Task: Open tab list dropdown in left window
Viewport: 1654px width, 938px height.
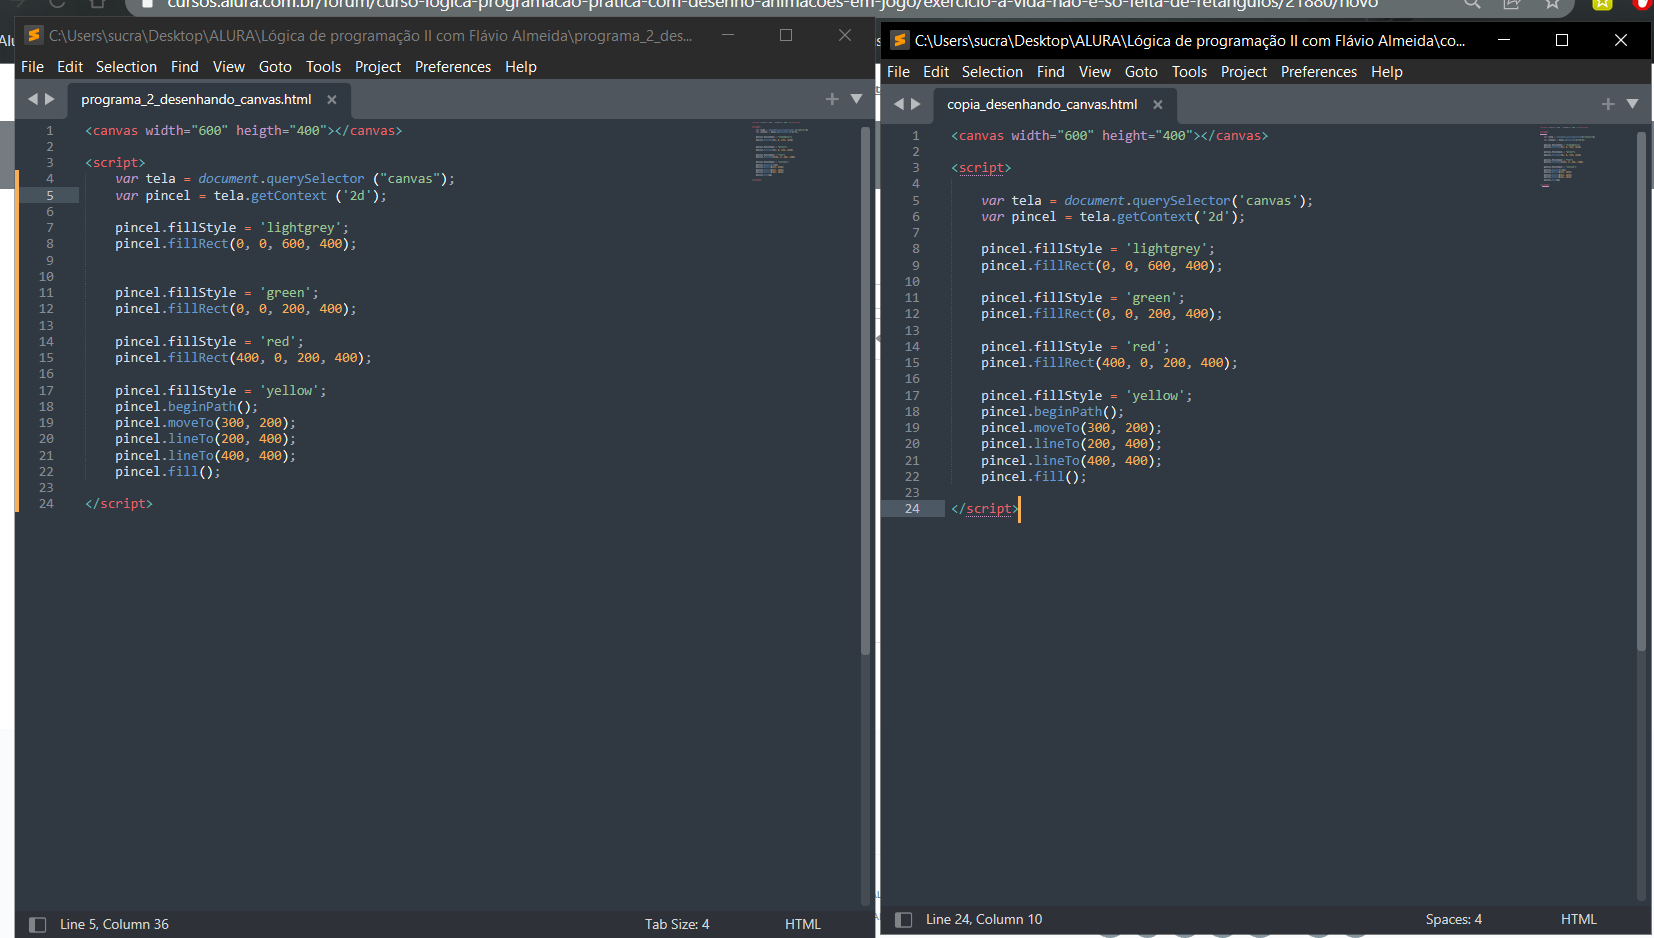Action: [856, 99]
